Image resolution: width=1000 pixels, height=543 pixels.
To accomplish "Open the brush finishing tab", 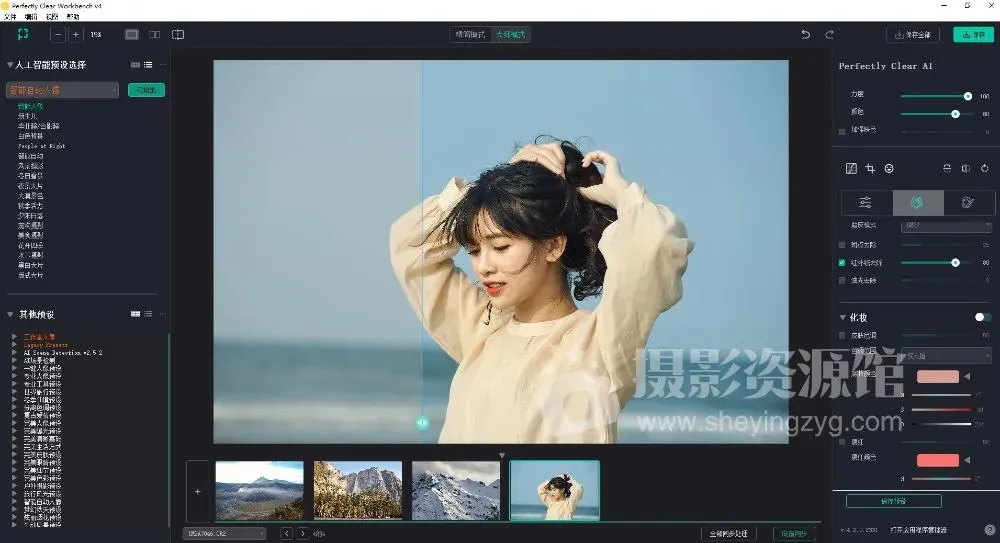I will (968, 202).
